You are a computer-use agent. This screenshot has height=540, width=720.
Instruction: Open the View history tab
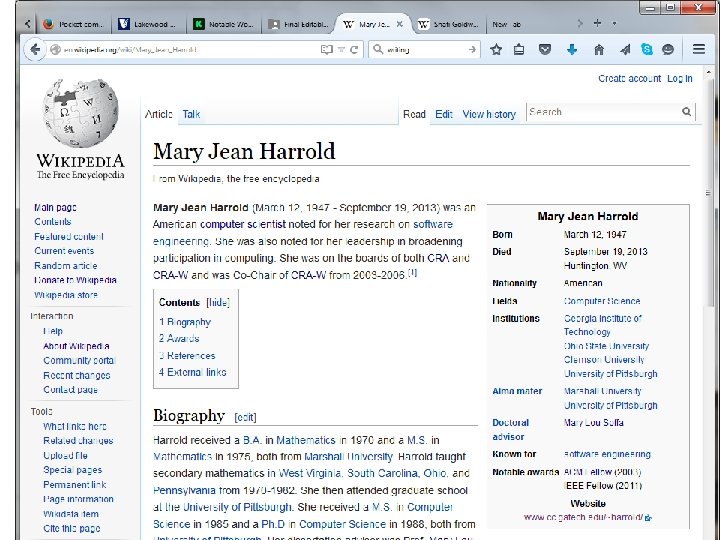coord(489,114)
